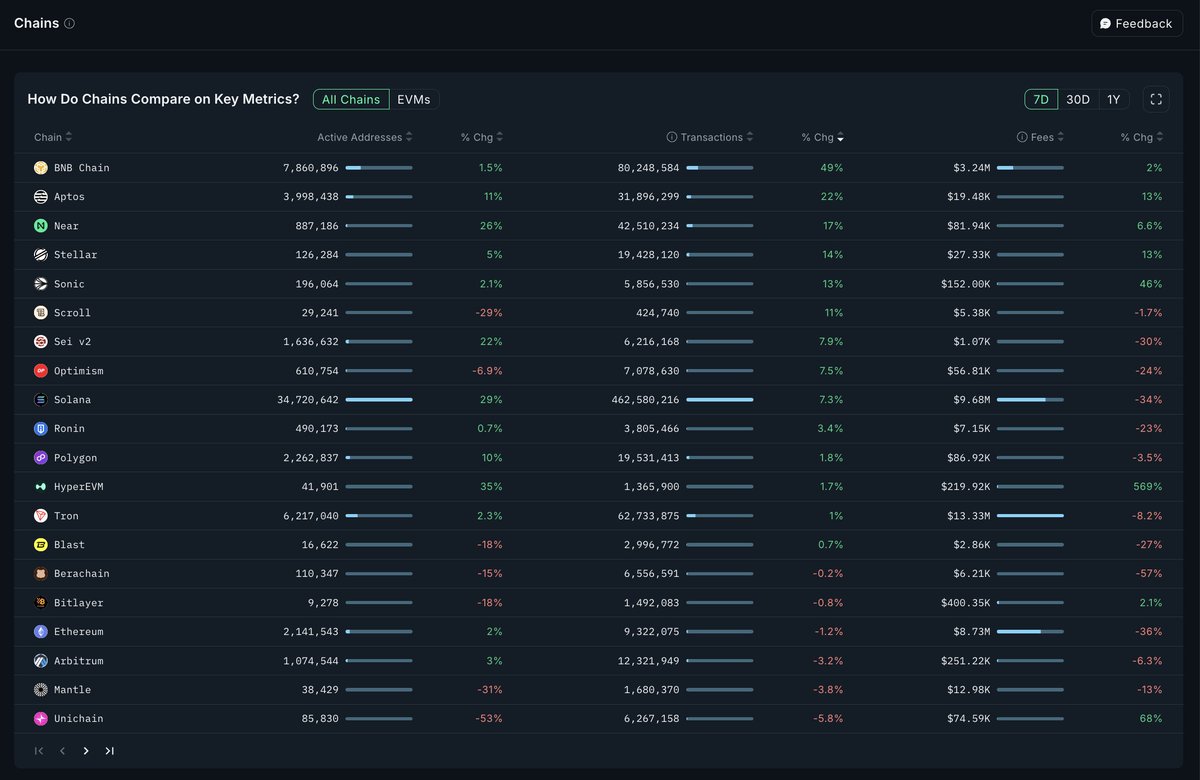Go to the first page of results

coord(39,751)
